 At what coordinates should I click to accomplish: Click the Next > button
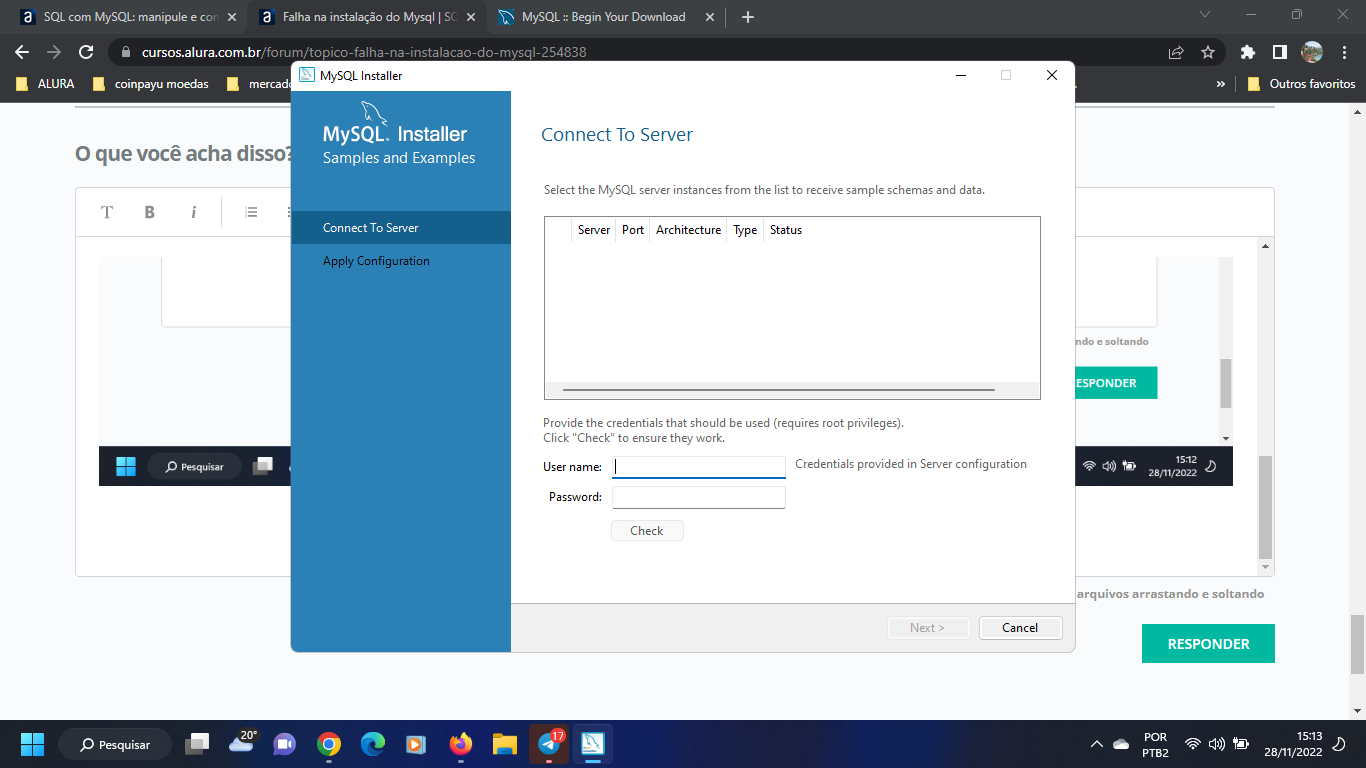[x=929, y=628]
